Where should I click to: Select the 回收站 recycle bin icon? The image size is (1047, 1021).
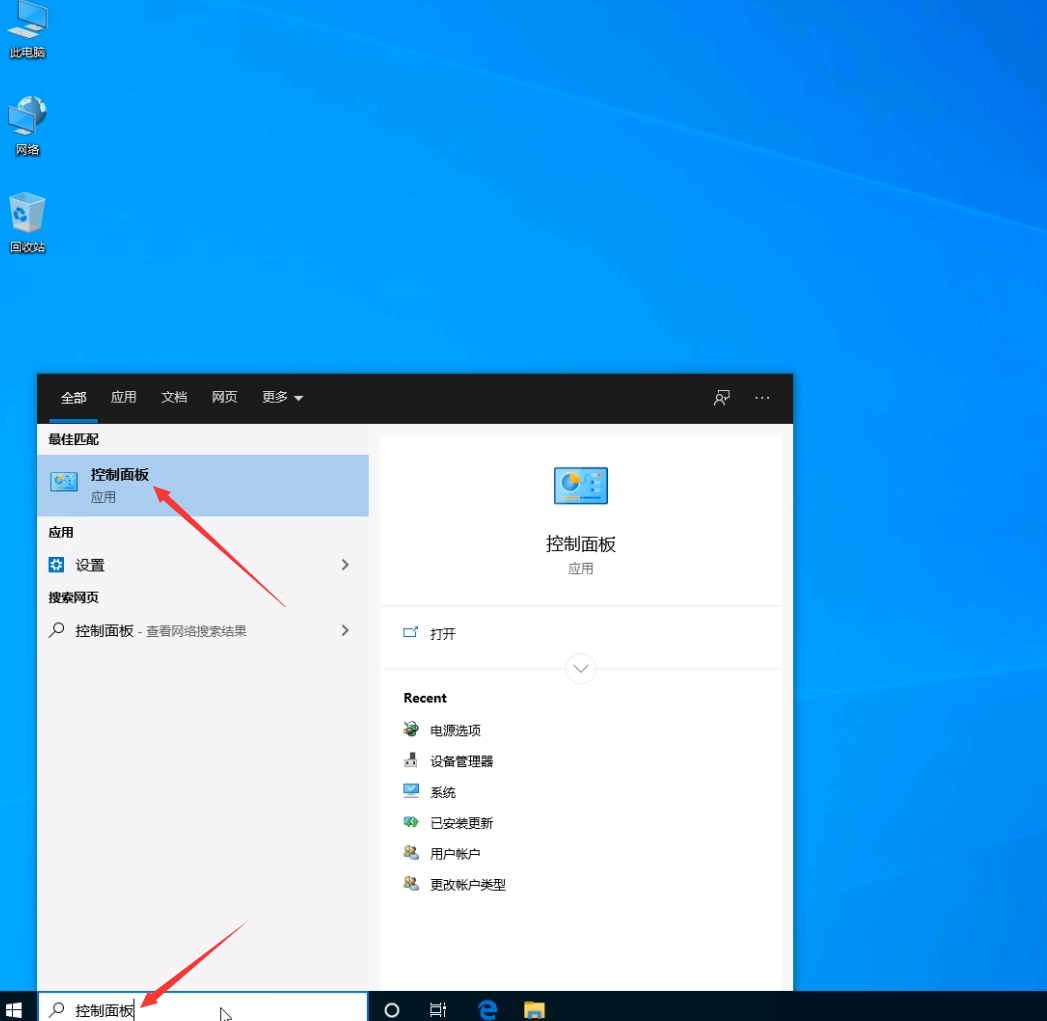(27, 223)
